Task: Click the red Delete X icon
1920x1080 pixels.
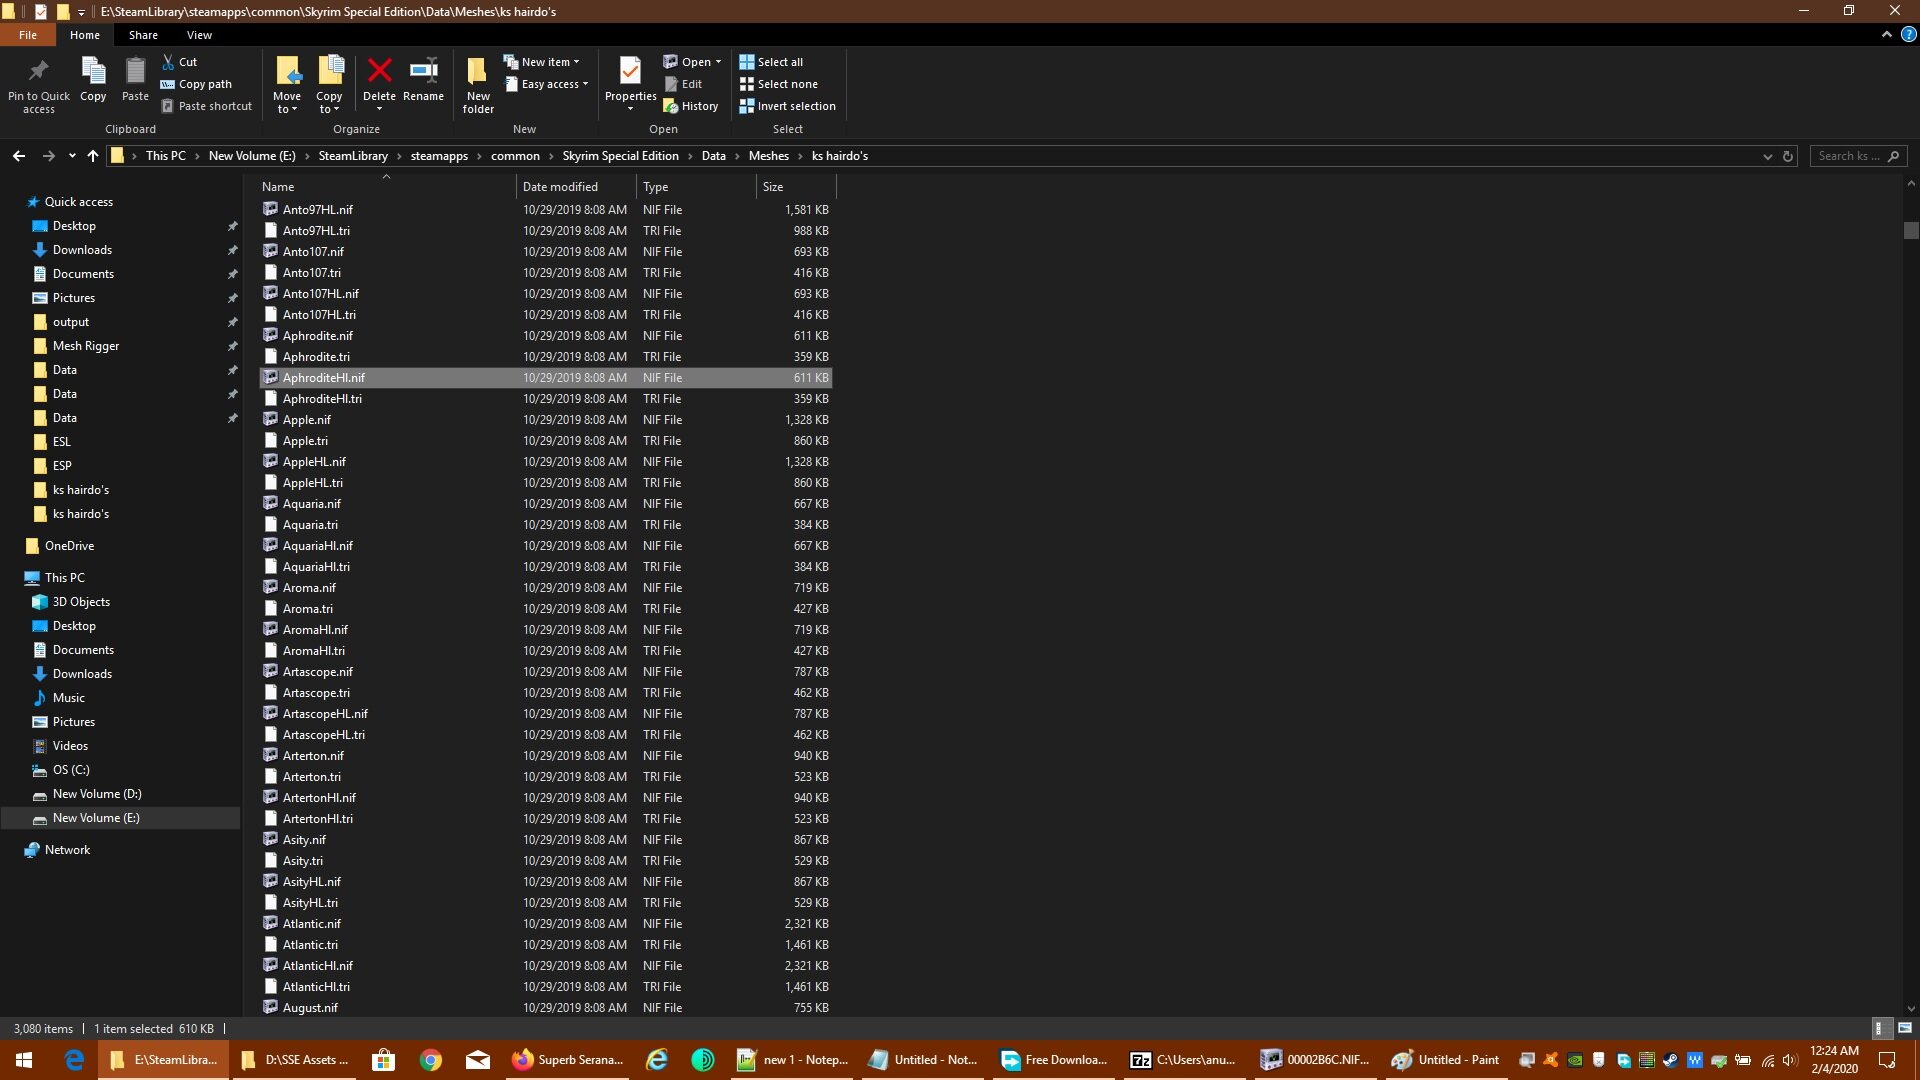Action: pyautogui.click(x=379, y=70)
